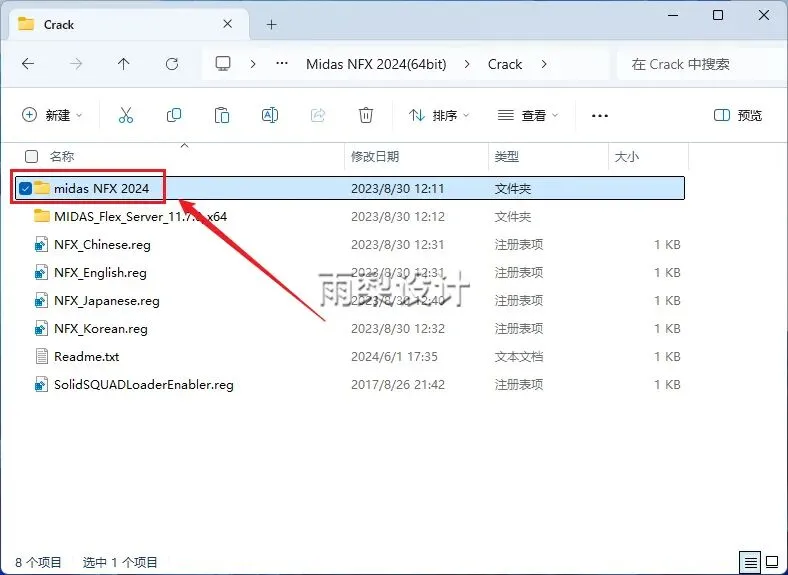
Task: Click the Crack breadcrumb in address bar
Action: (x=505, y=64)
